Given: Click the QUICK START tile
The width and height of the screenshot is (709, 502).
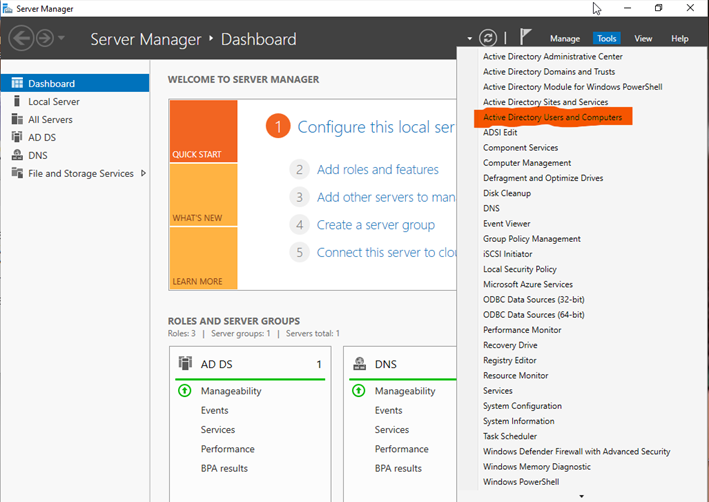Looking at the screenshot, I should pyautogui.click(x=203, y=131).
